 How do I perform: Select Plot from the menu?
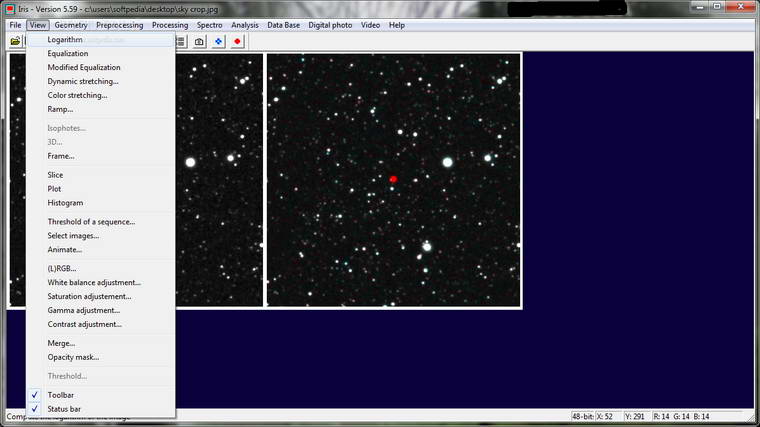101,189
